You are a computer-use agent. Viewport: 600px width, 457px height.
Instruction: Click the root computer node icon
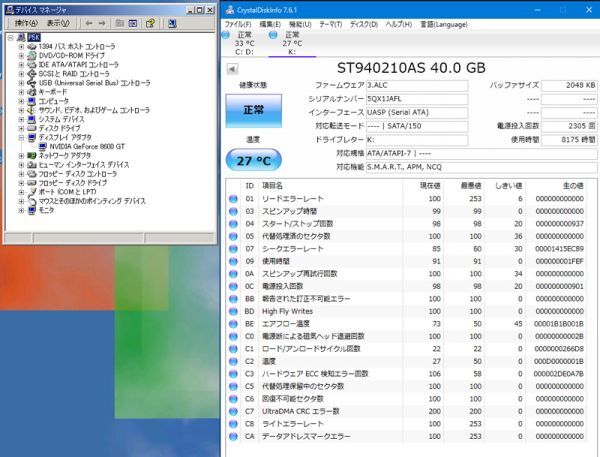(x=21, y=38)
